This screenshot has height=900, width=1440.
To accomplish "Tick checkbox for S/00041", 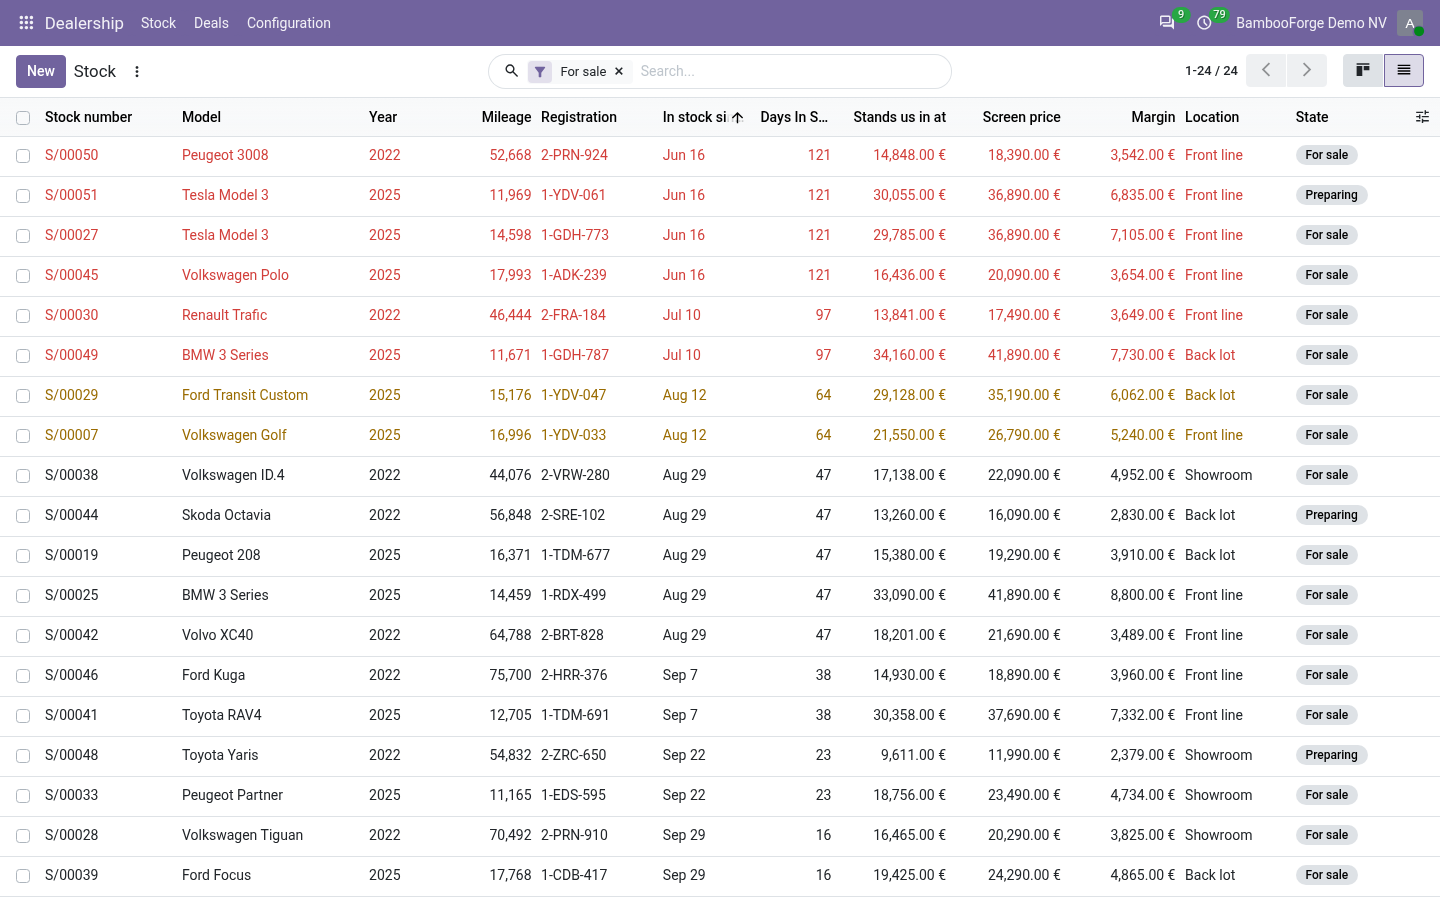I will [23, 716].
